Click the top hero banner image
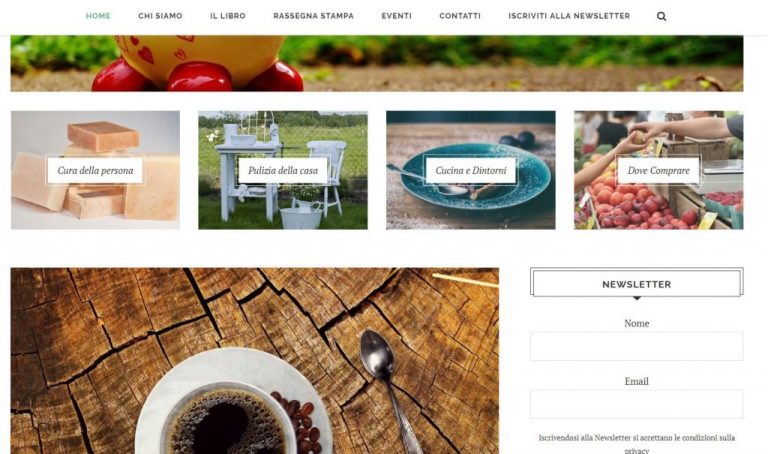768x454 pixels. point(377,63)
